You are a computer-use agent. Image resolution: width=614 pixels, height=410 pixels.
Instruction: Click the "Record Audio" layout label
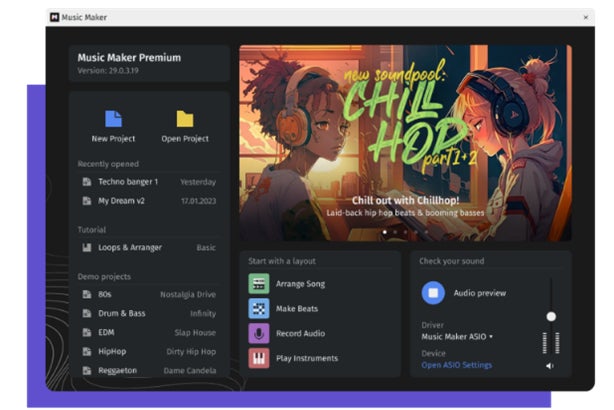pyautogui.click(x=300, y=333)
